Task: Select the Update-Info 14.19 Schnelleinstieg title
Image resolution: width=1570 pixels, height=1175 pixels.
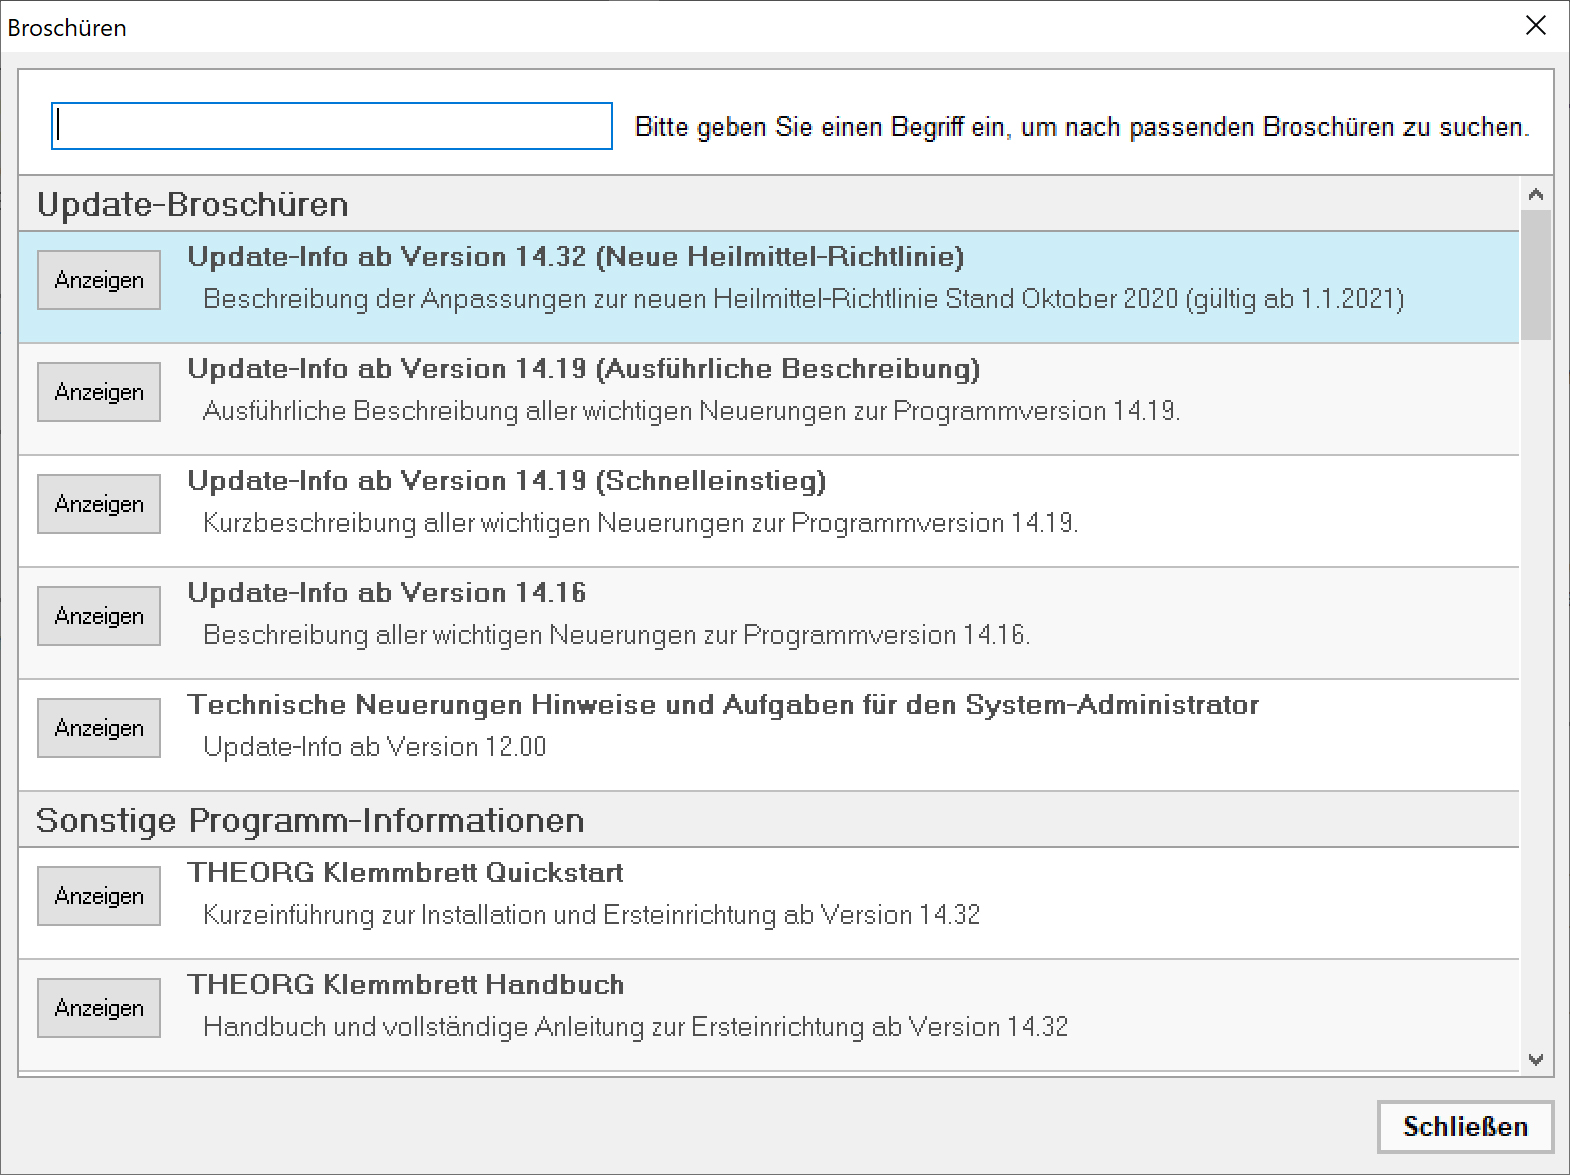Action: point(506,481)
